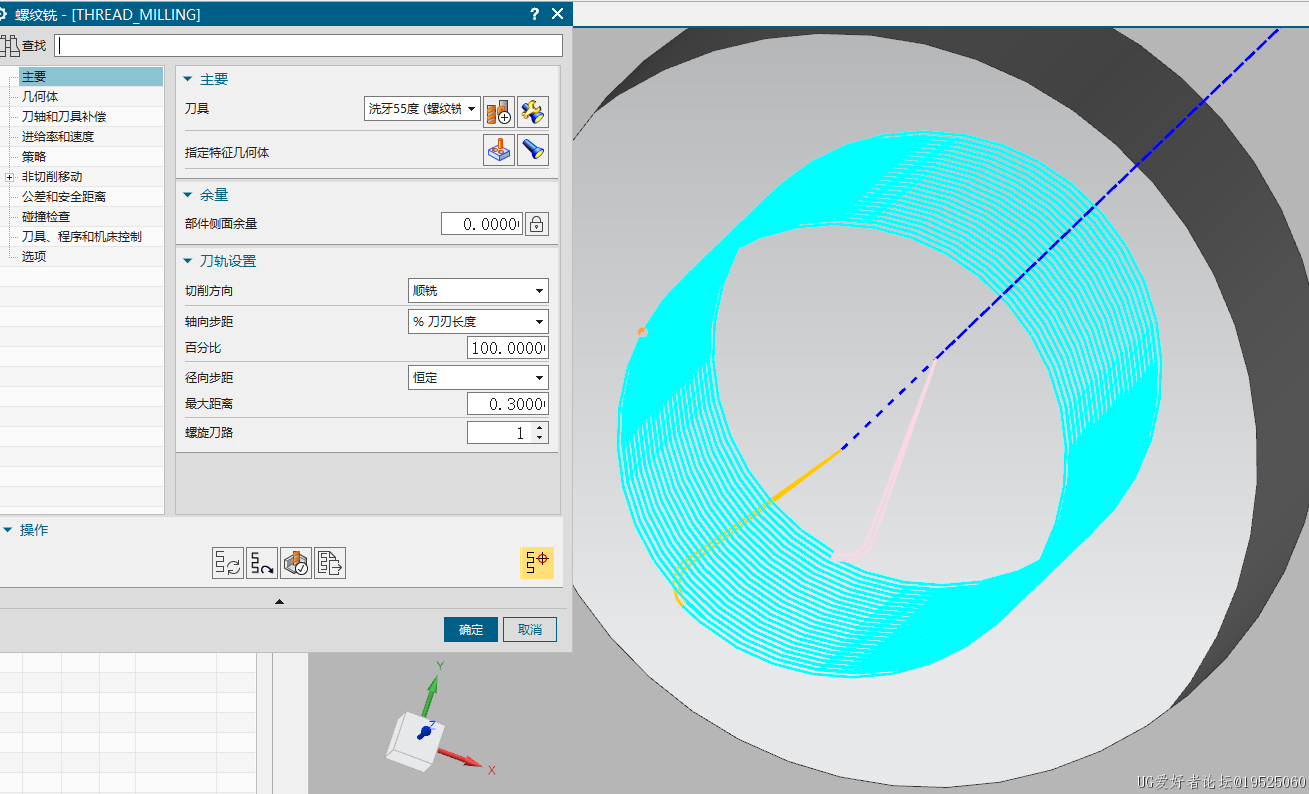Select 主要 in the navigation tree
1309x794 pixels.
coord(34,76)
